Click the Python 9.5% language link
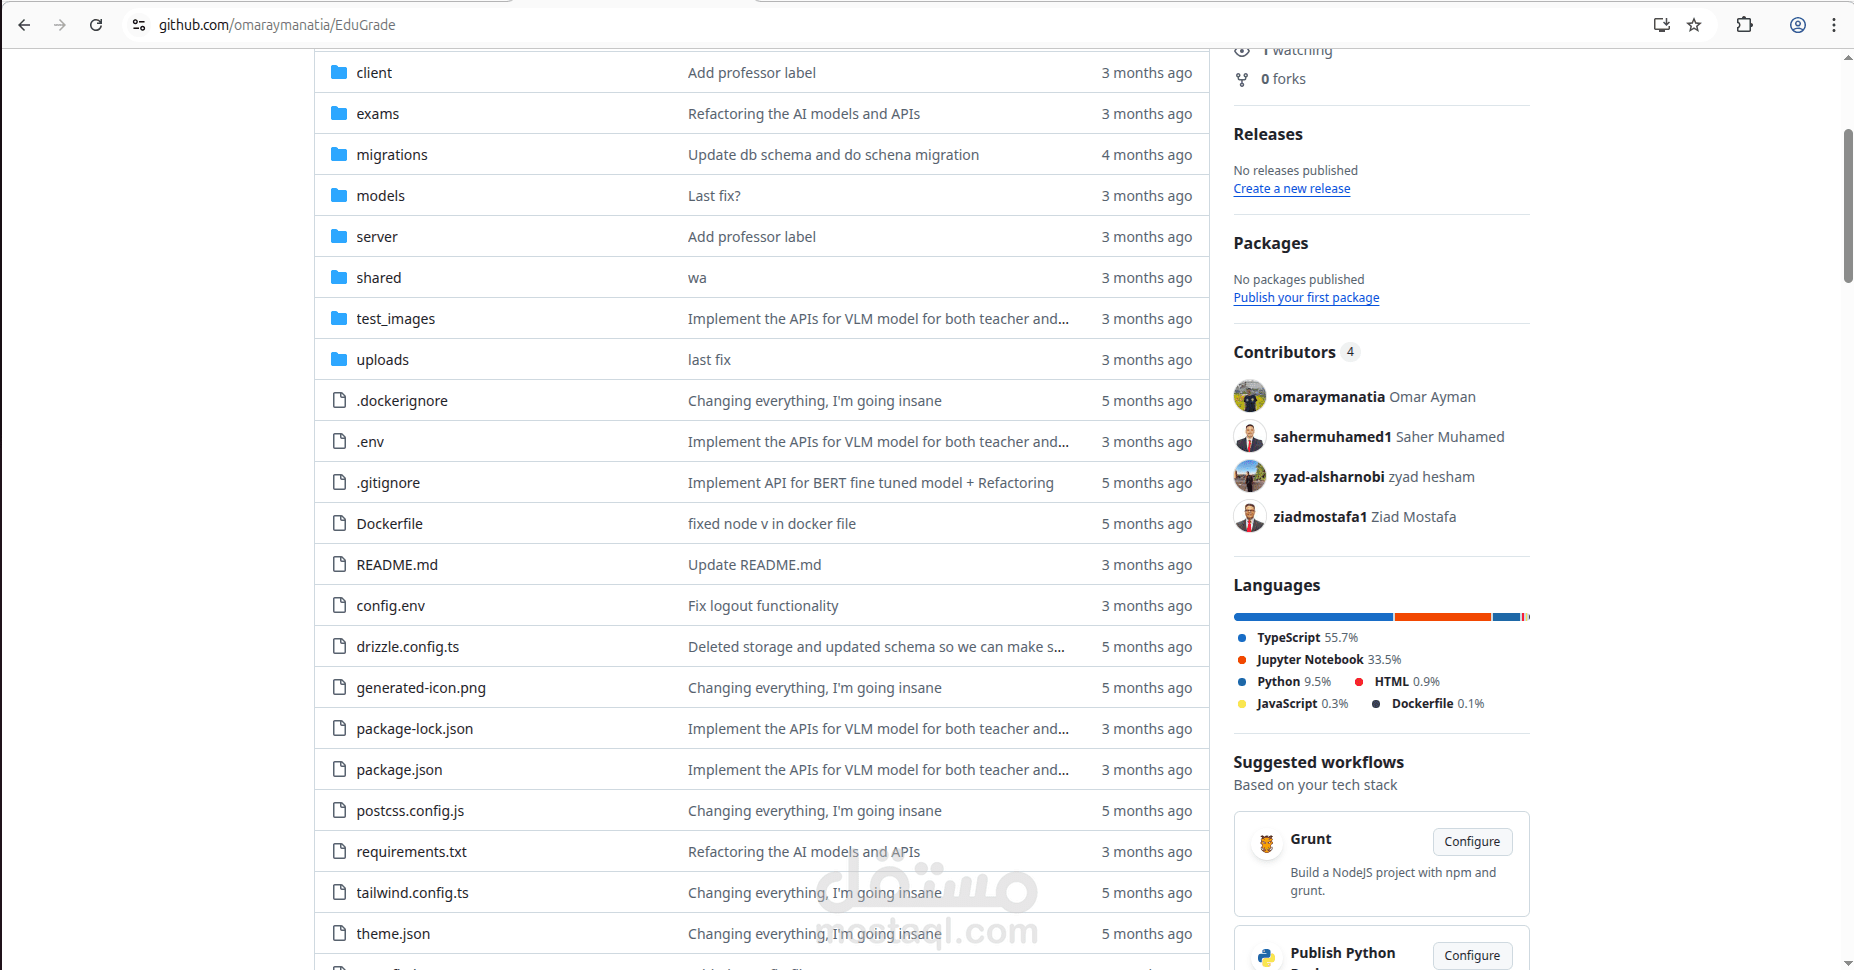The image size is (1854, 970). [1285, 682]
